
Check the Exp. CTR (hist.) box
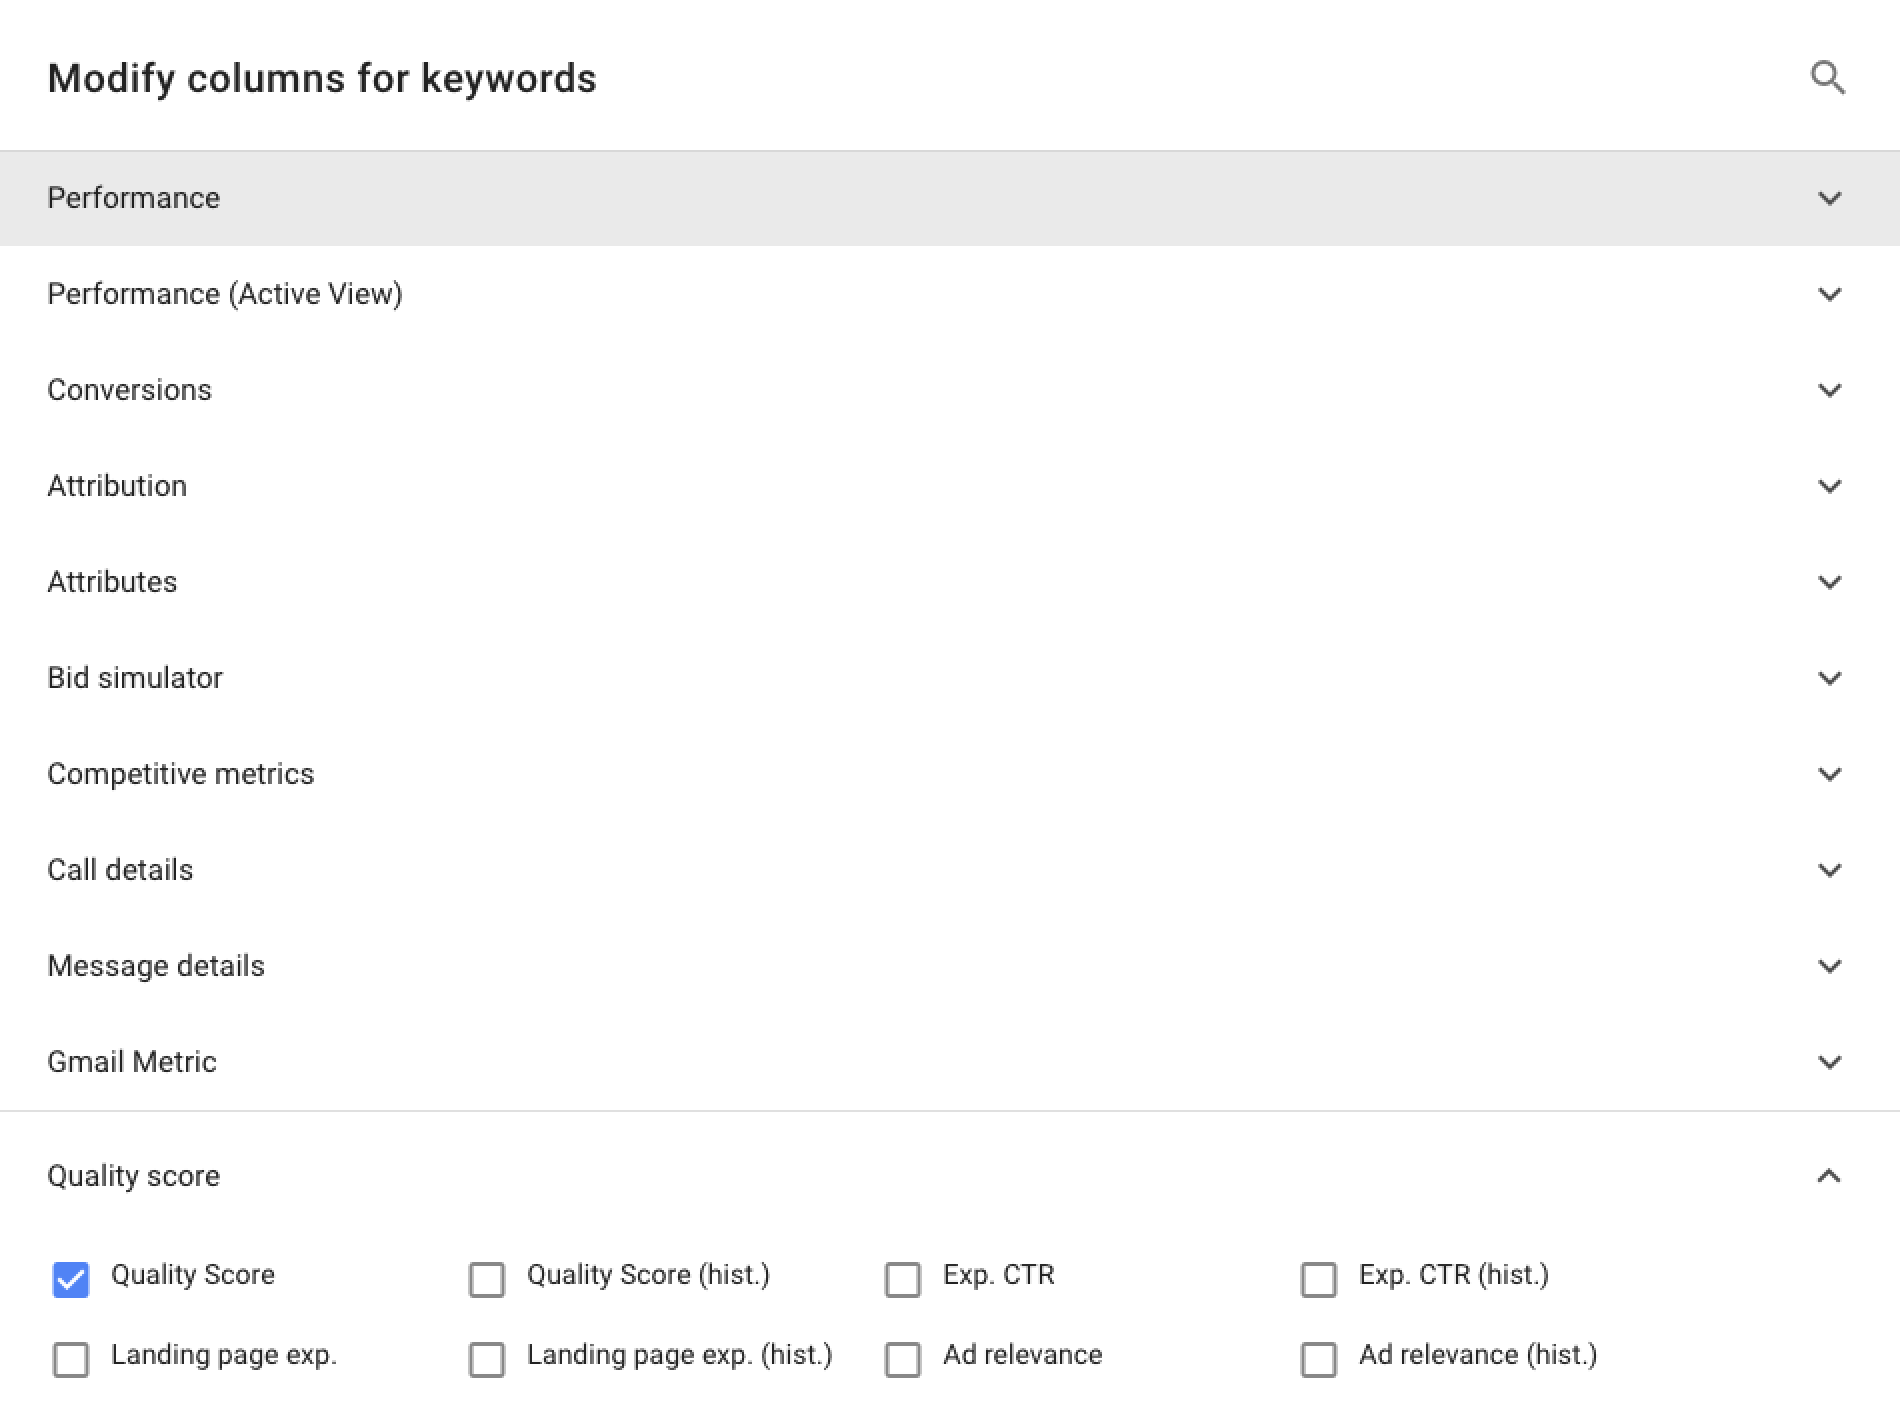1319,1279
